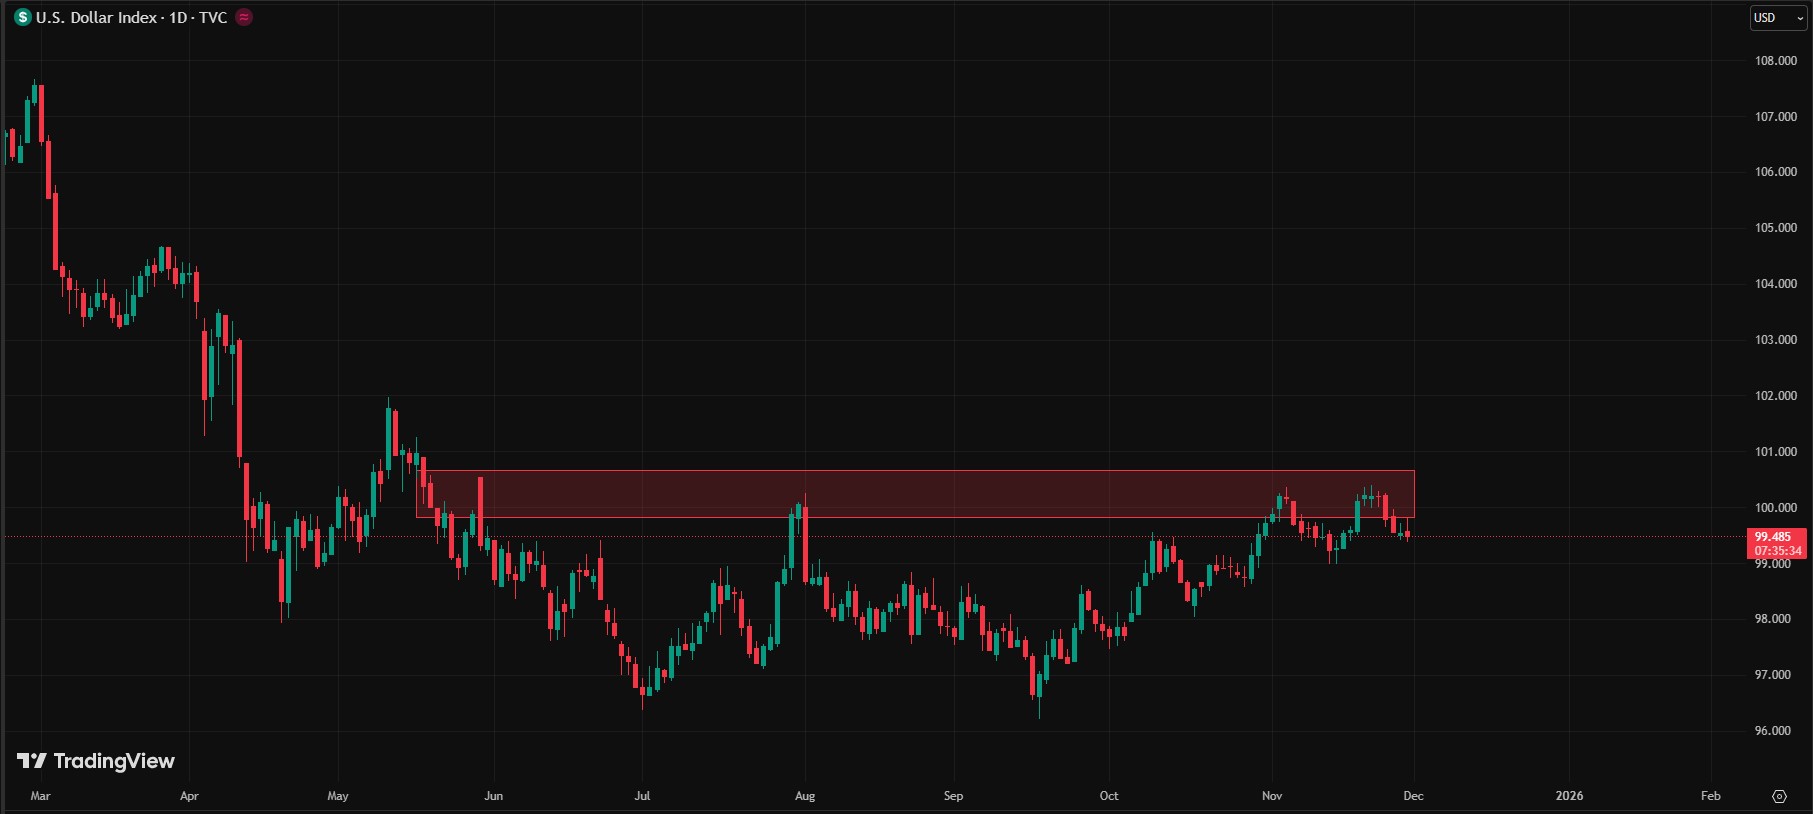Open chart settings hexagon gear icon
The width and height of the screenshot is (1813, 814).
tap(1779, 796)
